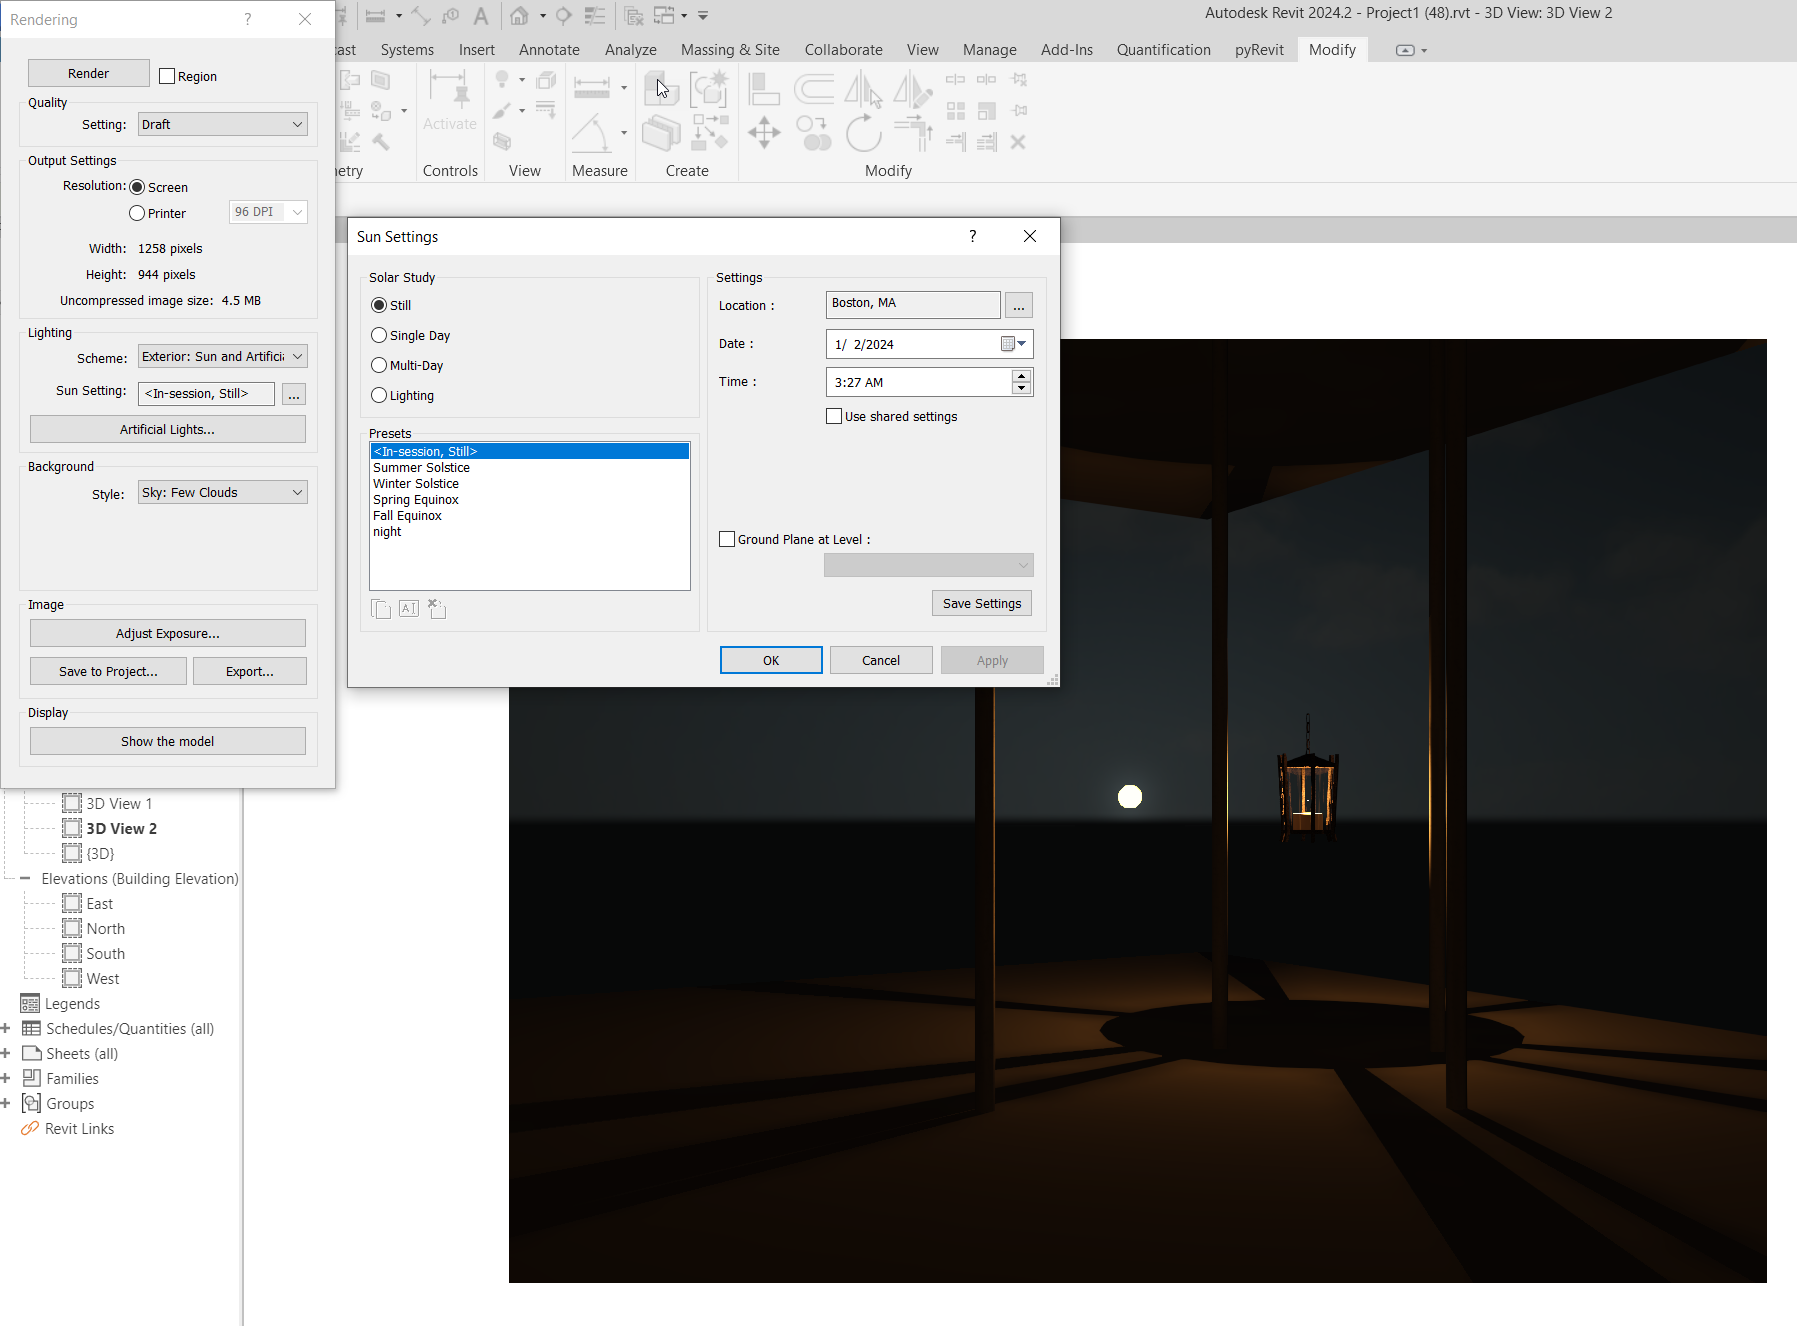Click the help icon in Rendering dialog
Viewport: 1797px width, 1326px height.
click(247, 19)
